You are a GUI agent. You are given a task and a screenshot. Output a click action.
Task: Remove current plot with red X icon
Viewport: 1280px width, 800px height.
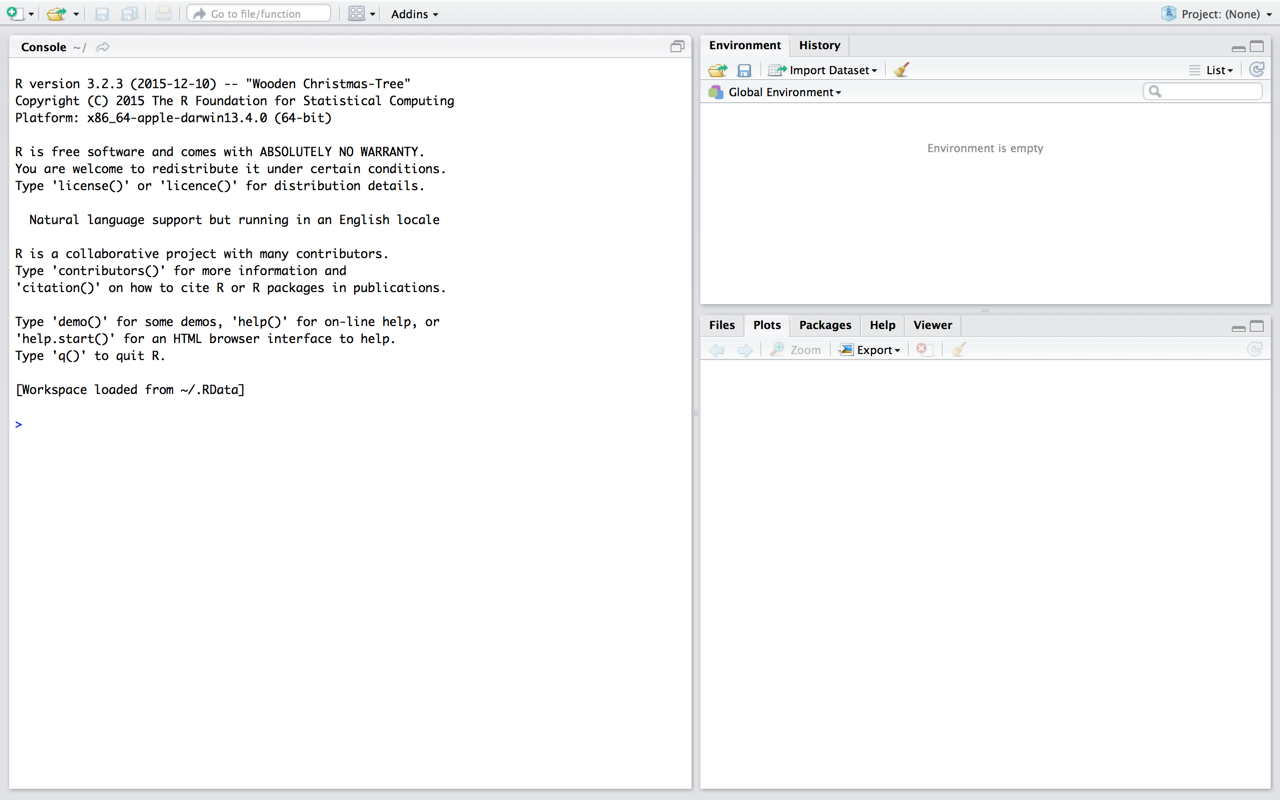click(925, 350)
